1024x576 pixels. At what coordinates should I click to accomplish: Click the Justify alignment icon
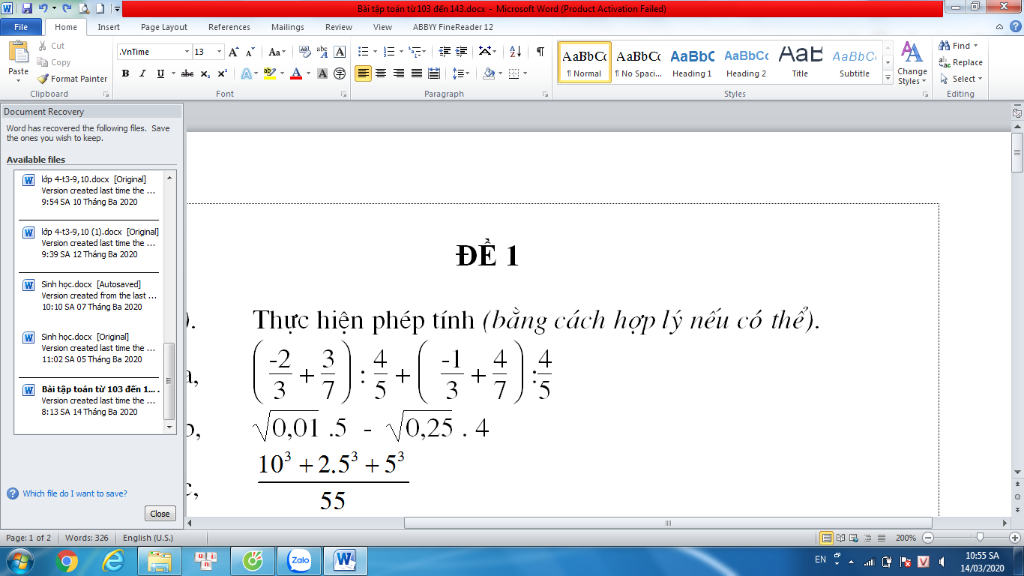[x=416, y=74]
